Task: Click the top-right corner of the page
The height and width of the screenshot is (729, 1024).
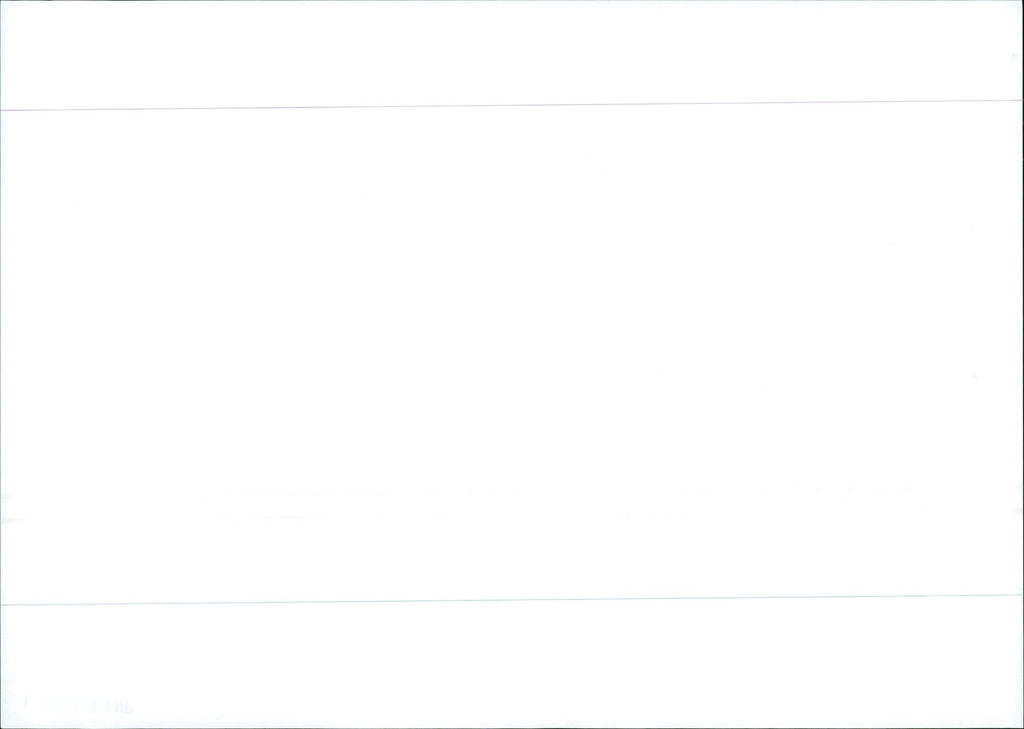Action: [x=1020, y=3]
